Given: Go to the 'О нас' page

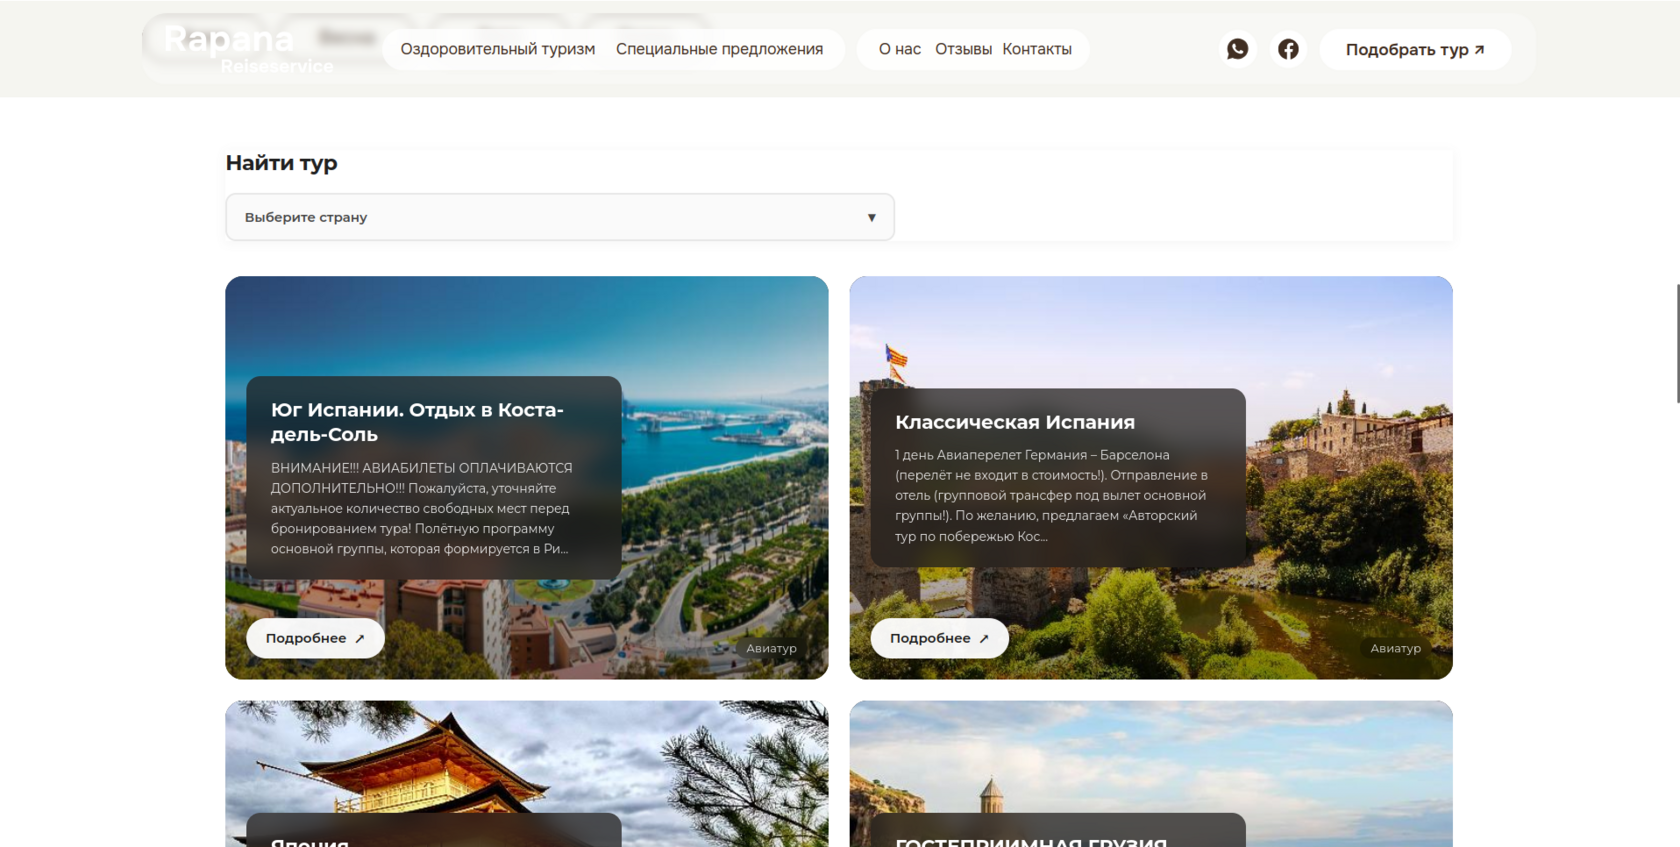Looking at the screenshot, I should click(900, 49).
